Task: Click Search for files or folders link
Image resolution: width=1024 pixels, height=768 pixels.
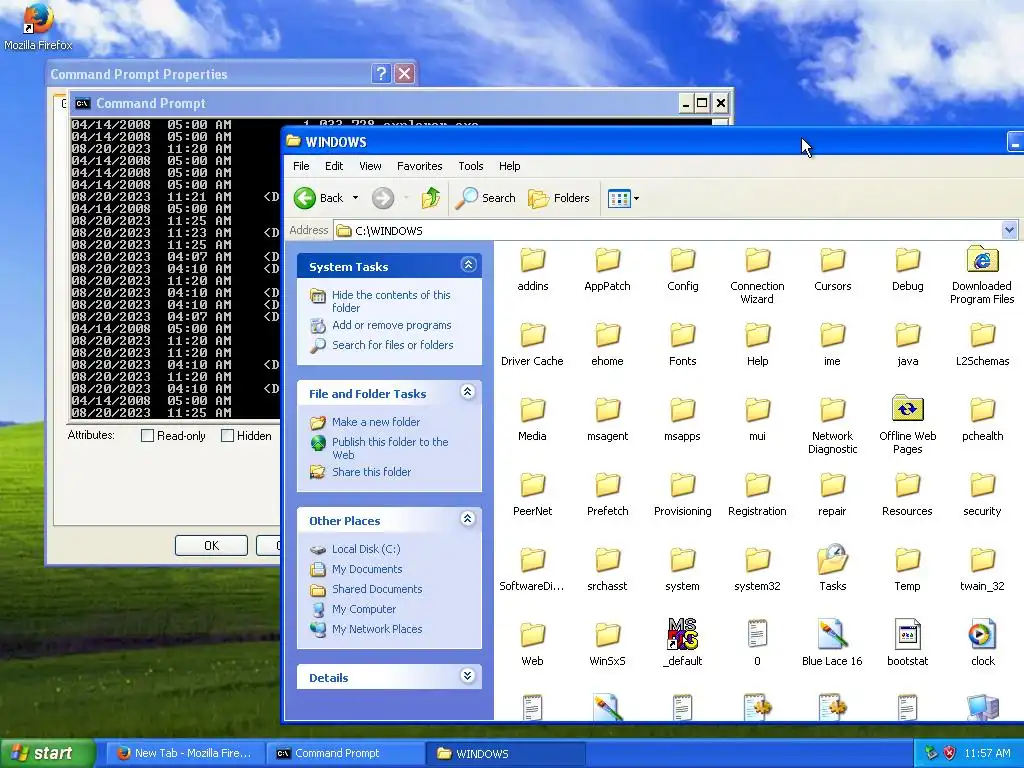Action: pos(392,345)
